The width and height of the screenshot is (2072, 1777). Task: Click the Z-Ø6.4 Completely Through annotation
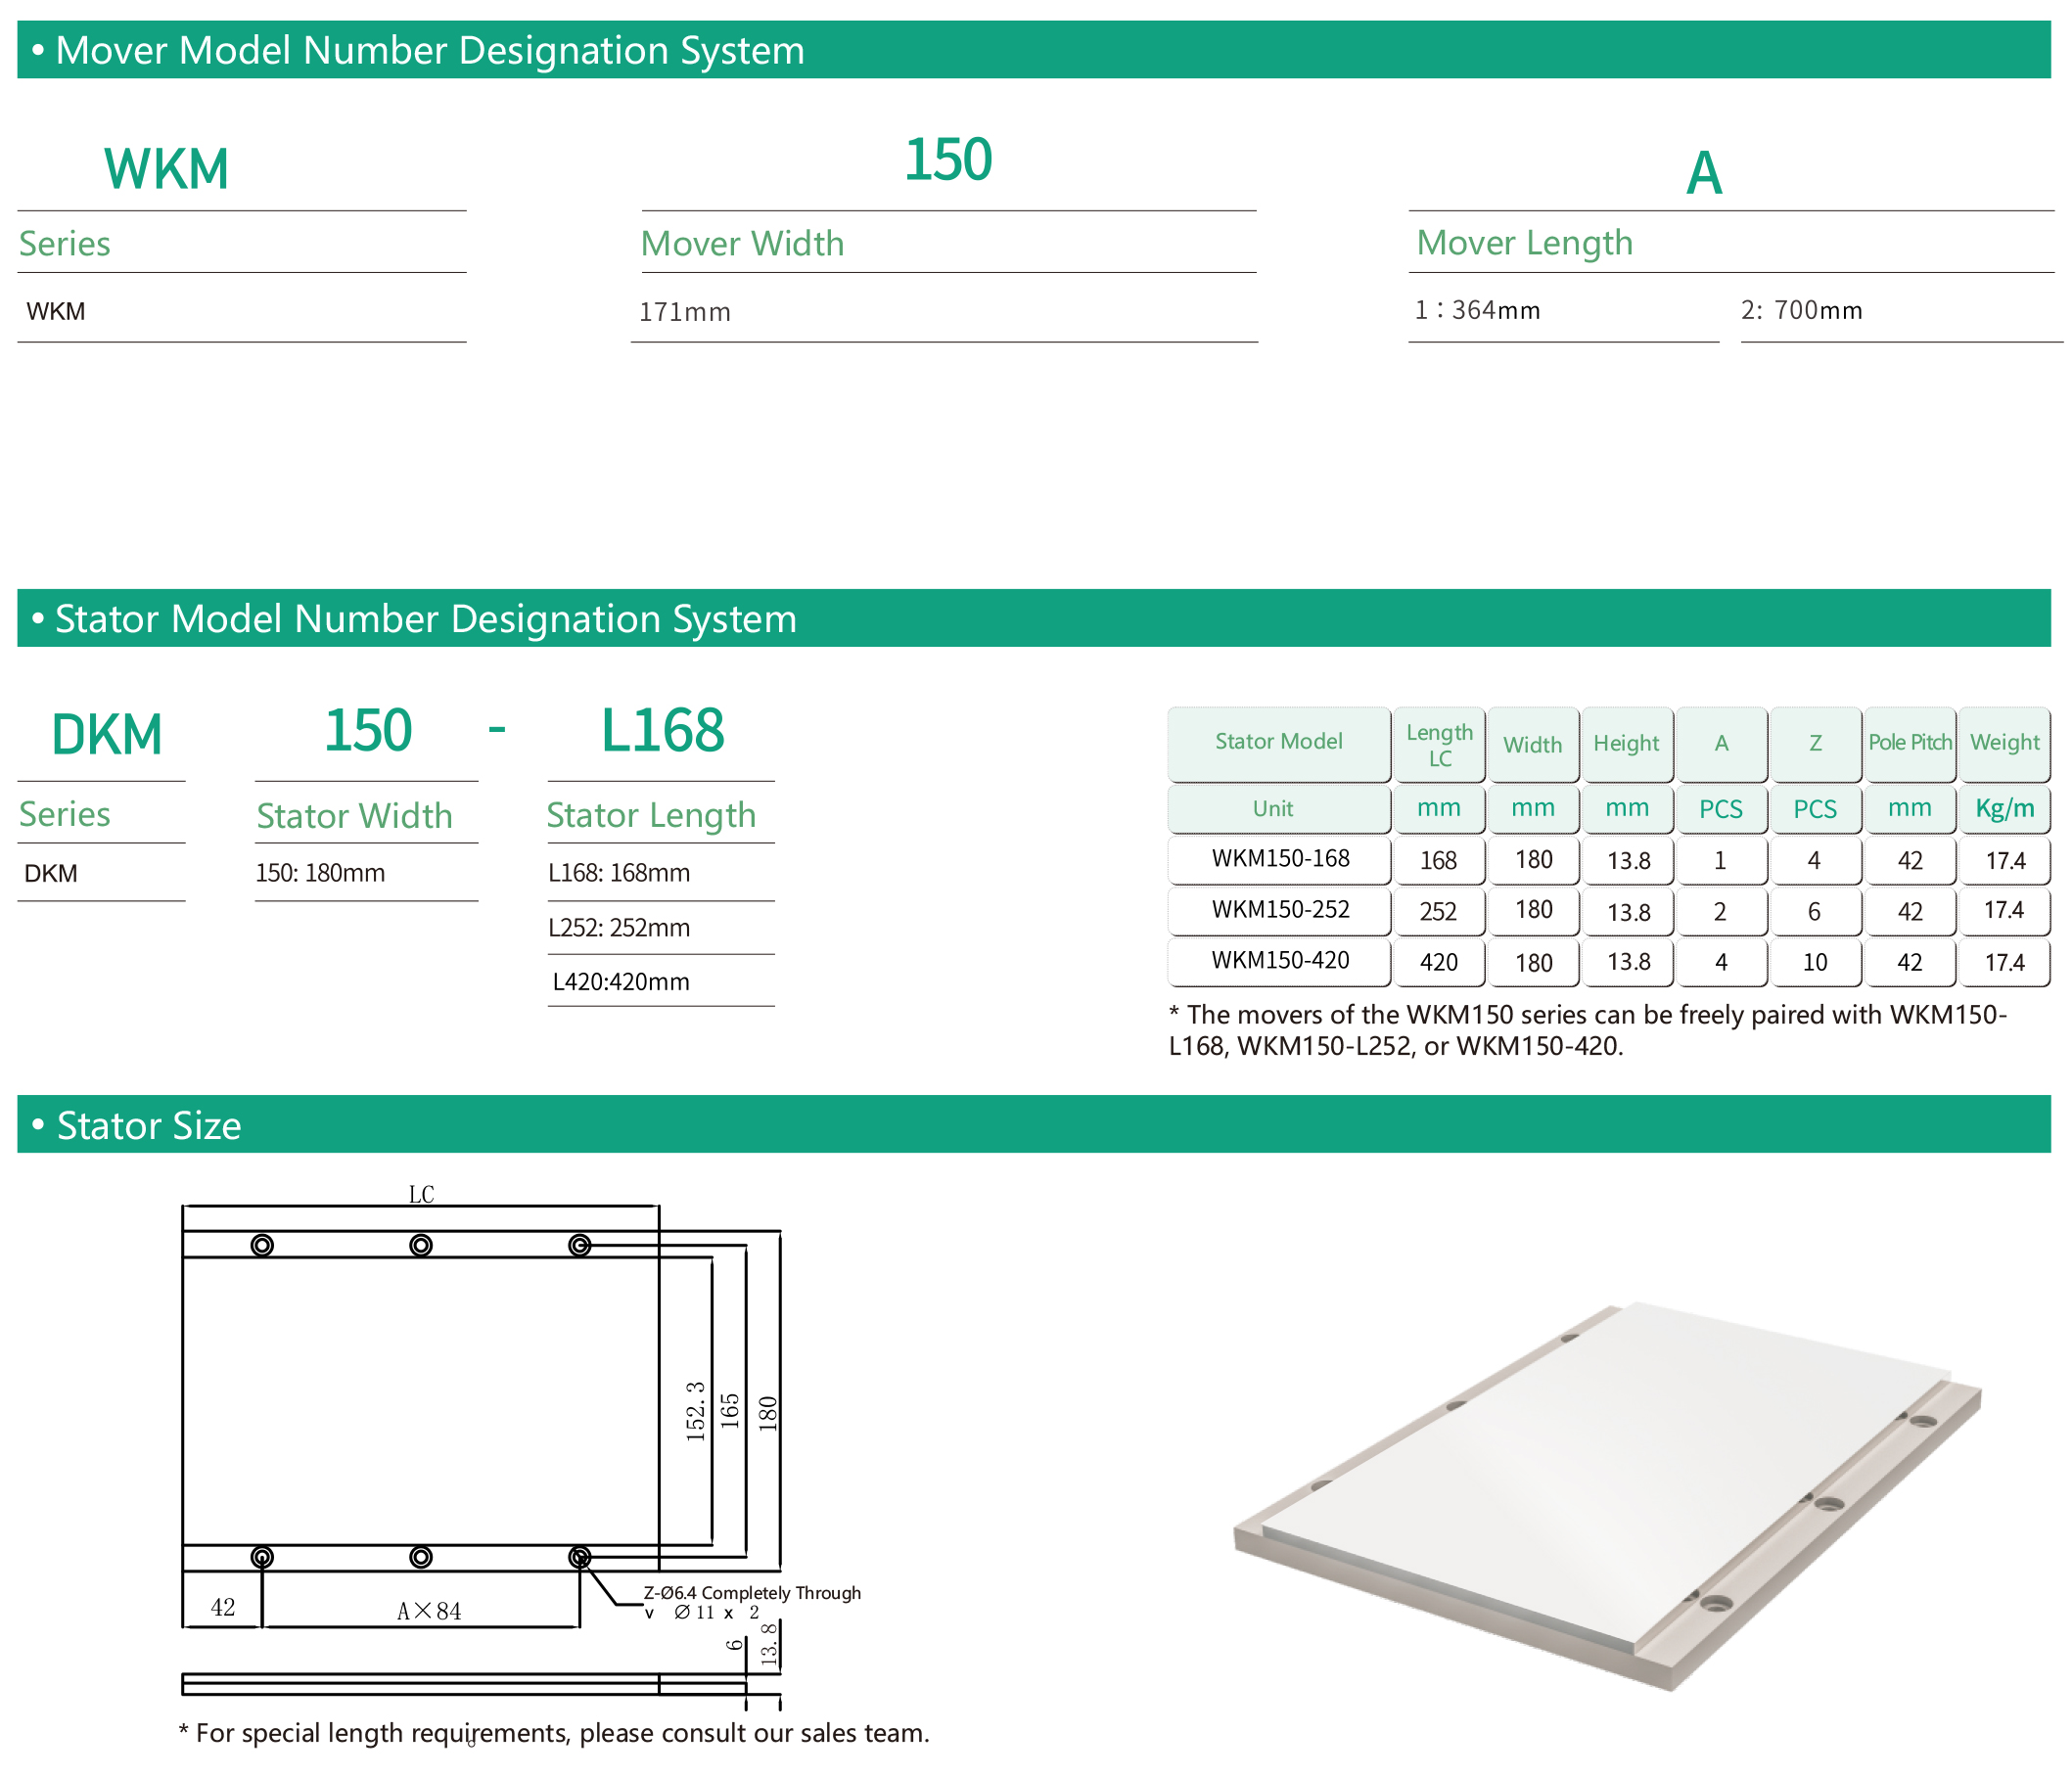tap(752, 1593)
